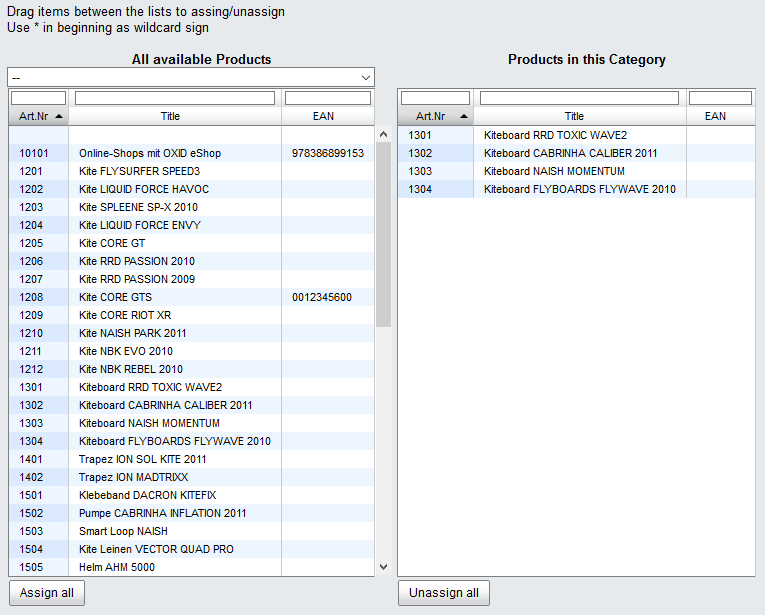Click the available products scrollbar thumb

tap(383, 235)
